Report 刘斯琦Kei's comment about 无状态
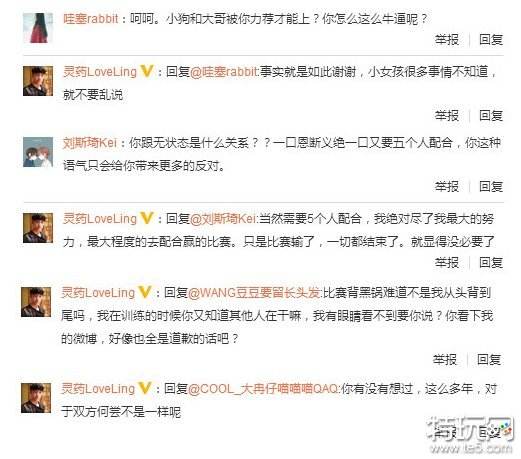The image size is (521, 459). tap(447, 186)
